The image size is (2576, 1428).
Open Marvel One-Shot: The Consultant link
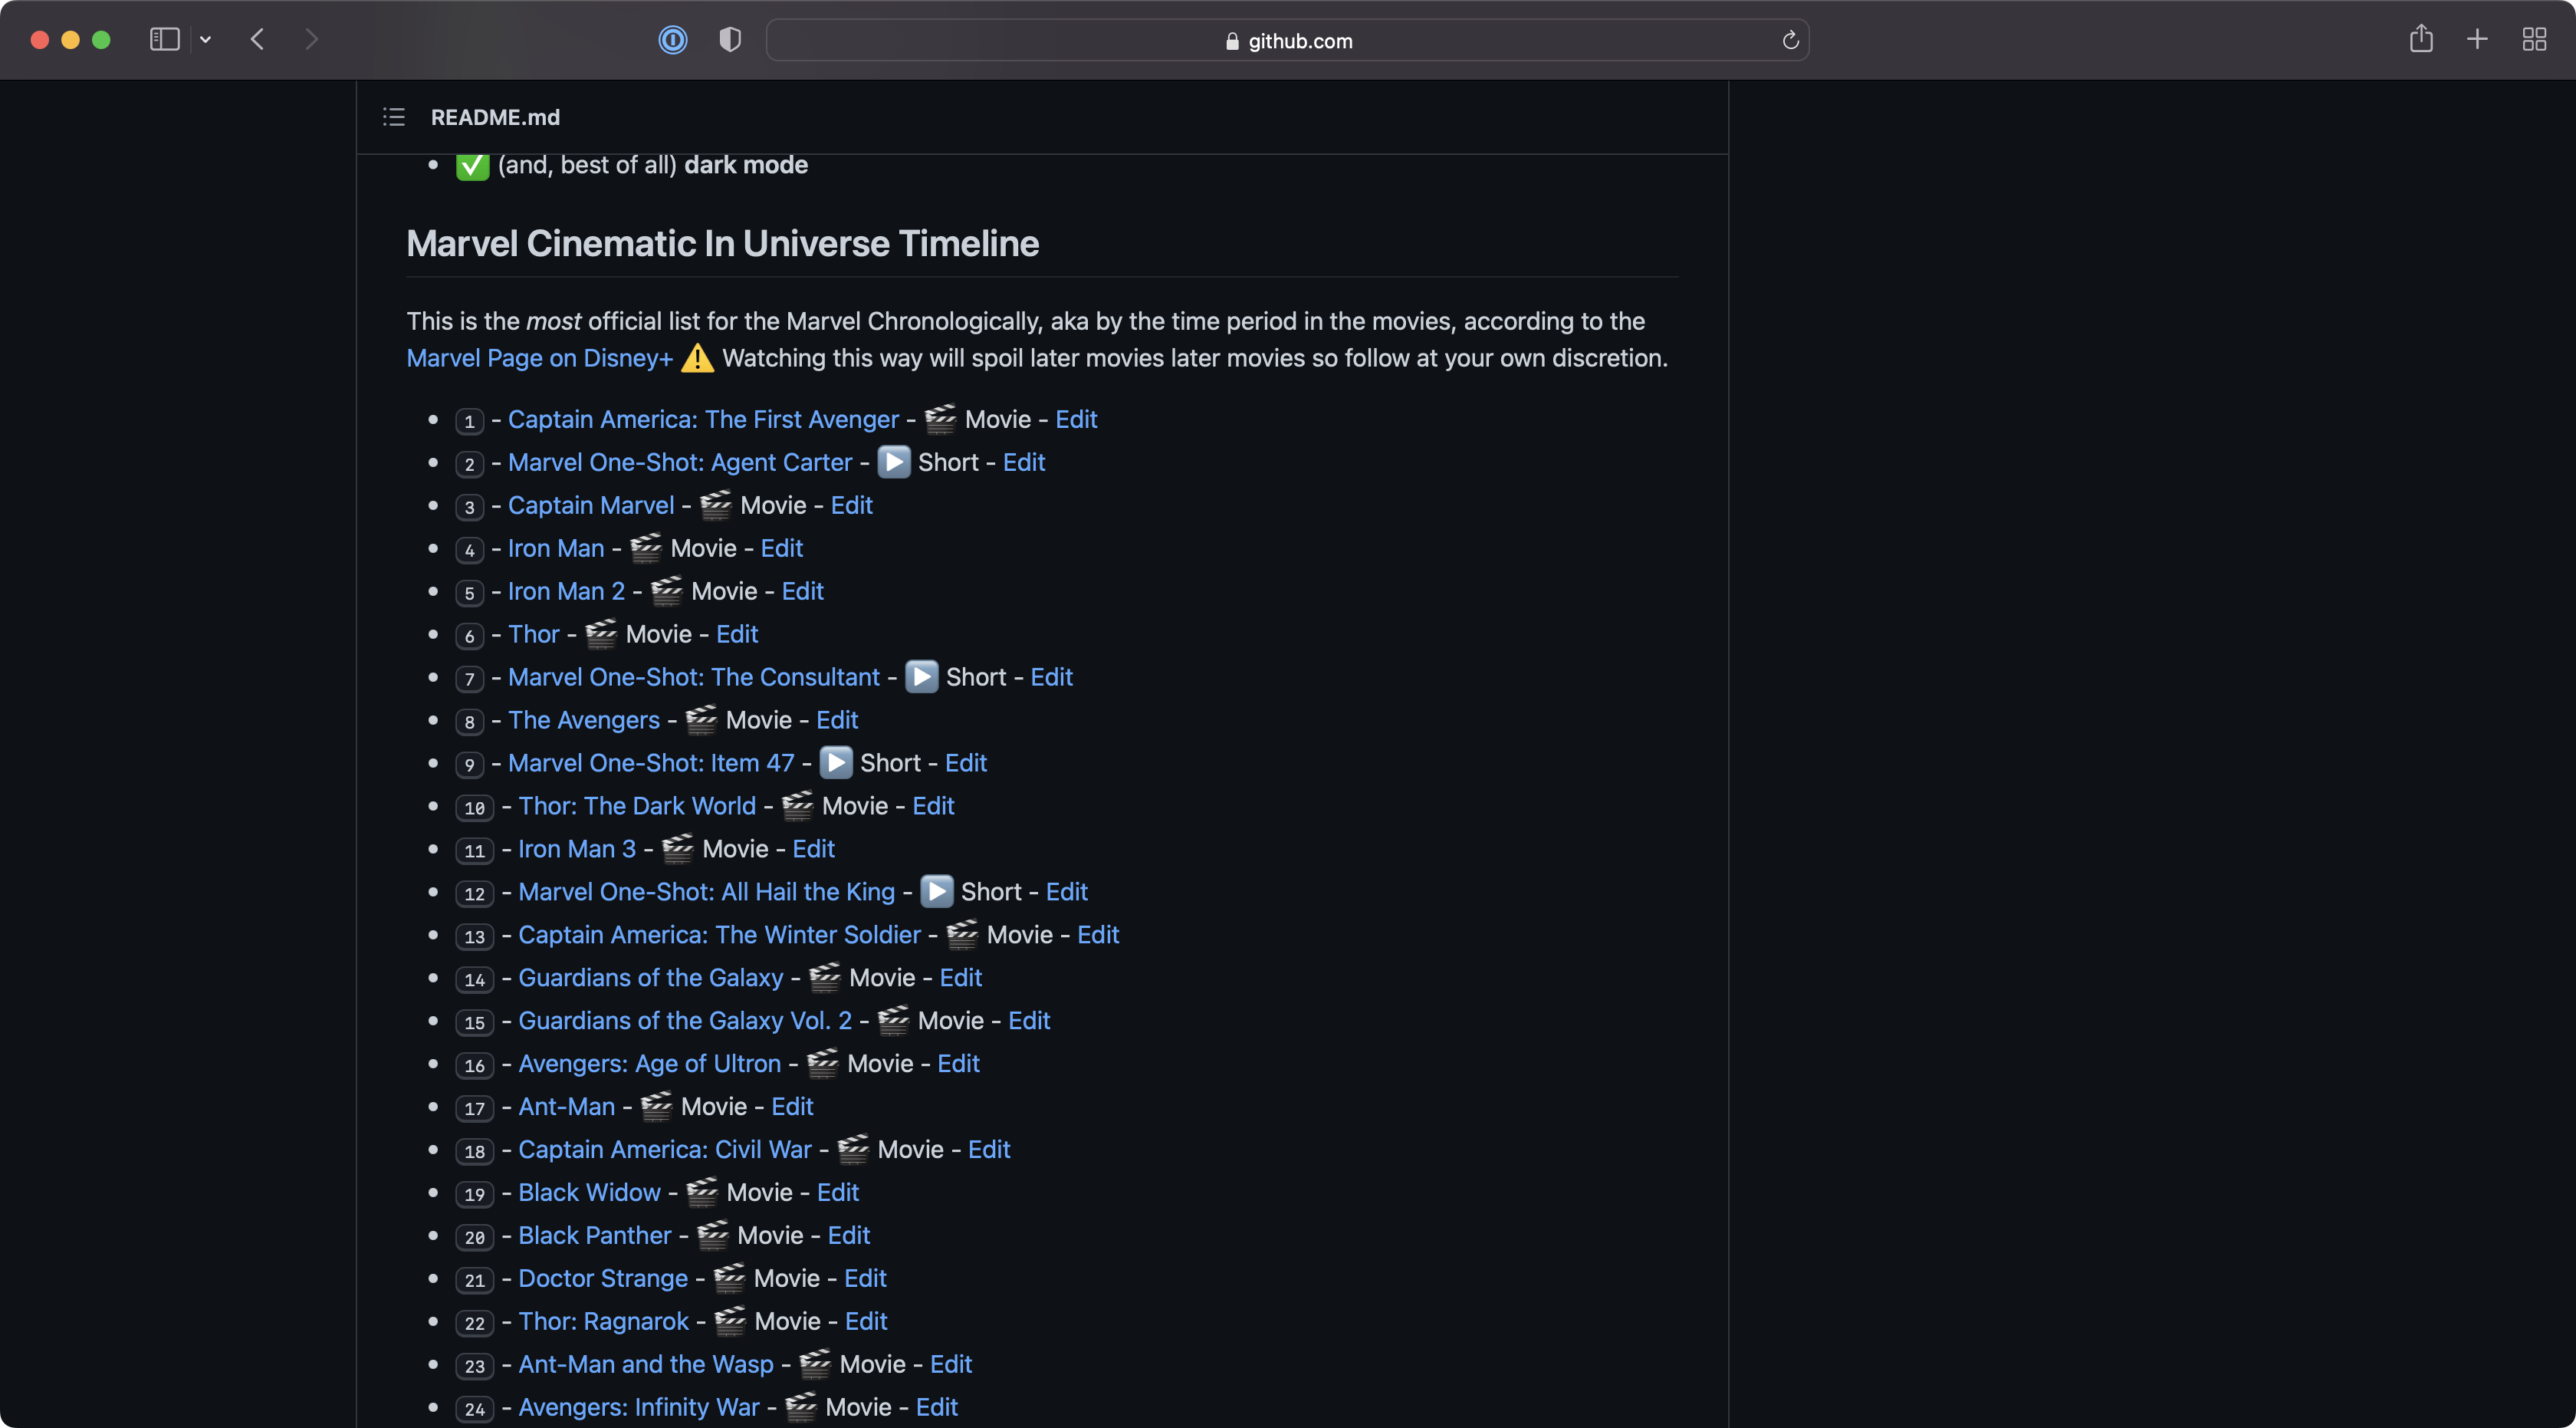694,678
